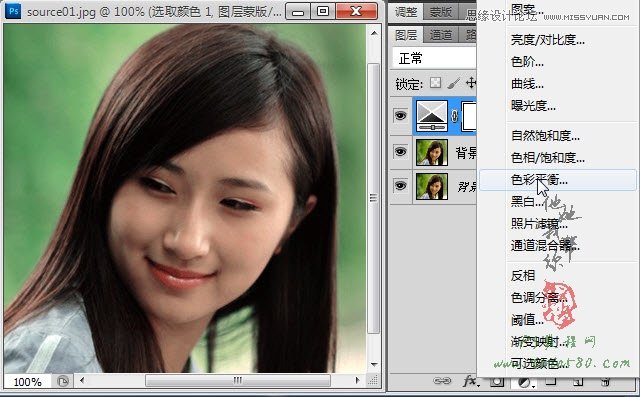Add a layer mask with mask icon
The image size is (640, 397).
click(x=496, y=381)
